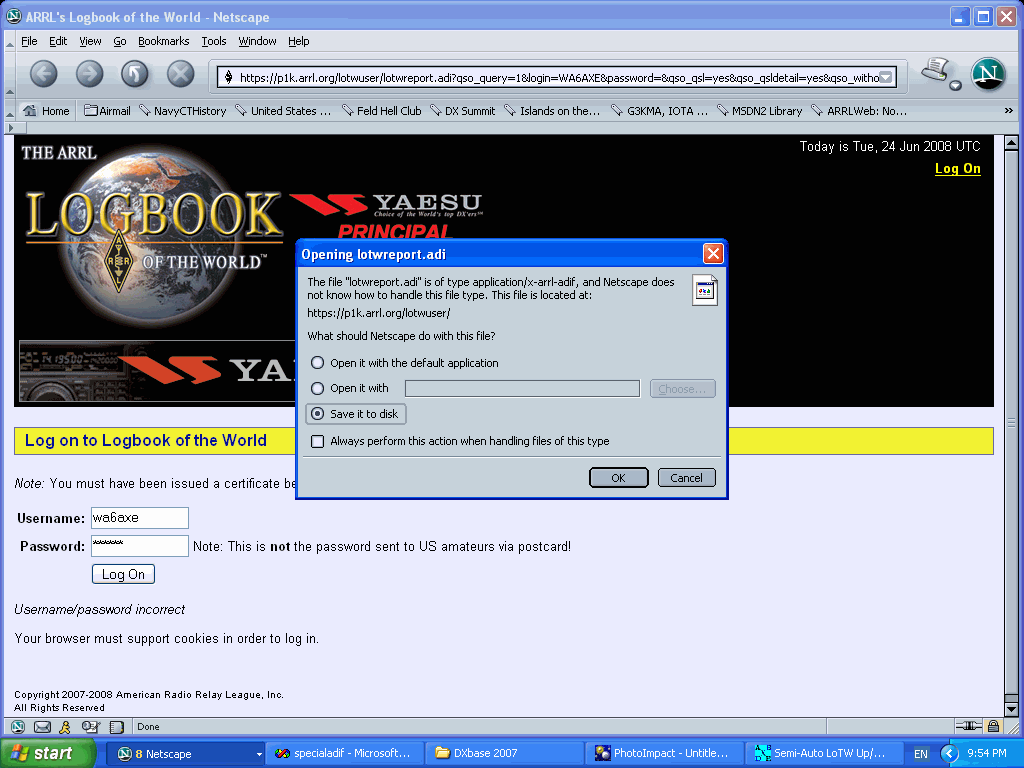
Task: Switch to DXbase 2007 taskbar window
Action: click(x=505, y=753)
